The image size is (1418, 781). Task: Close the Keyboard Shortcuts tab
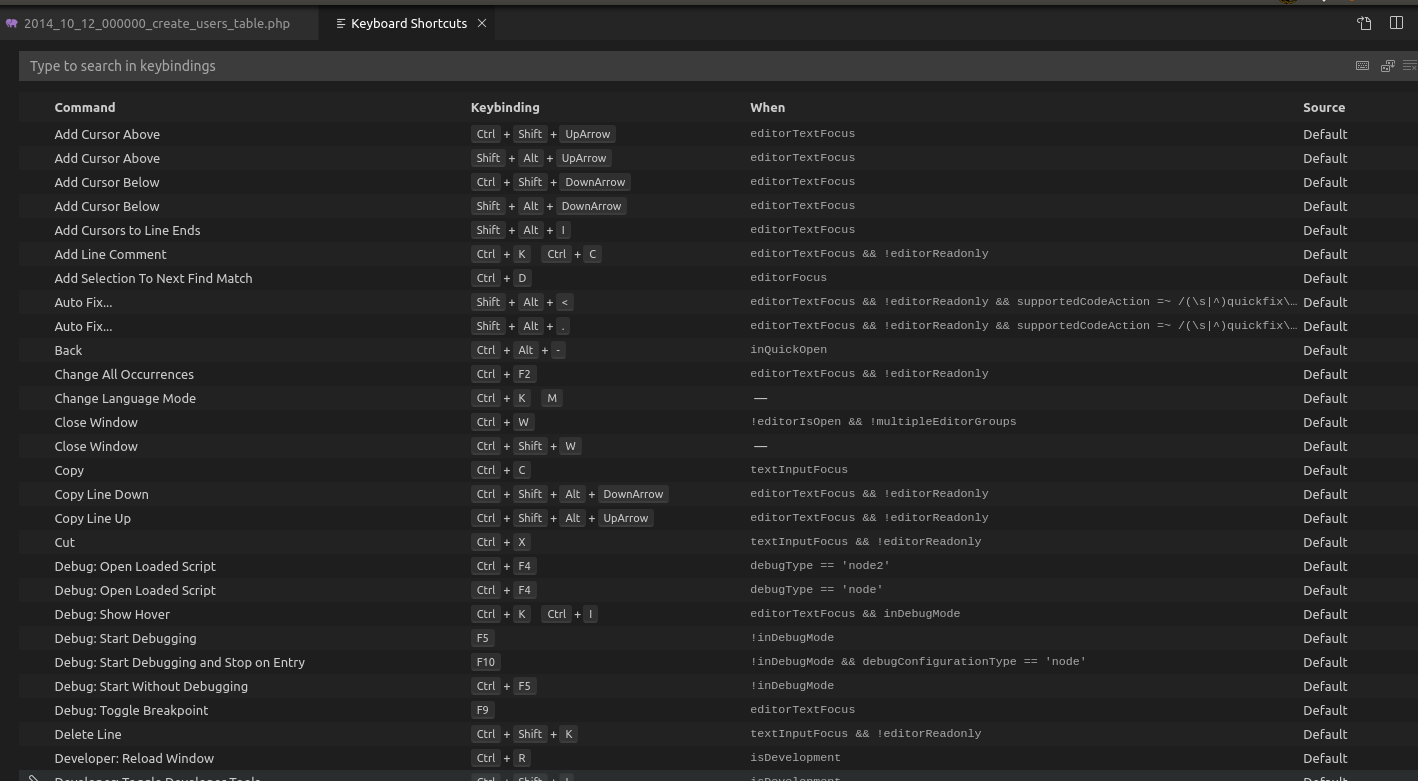[x=481, y=23]
